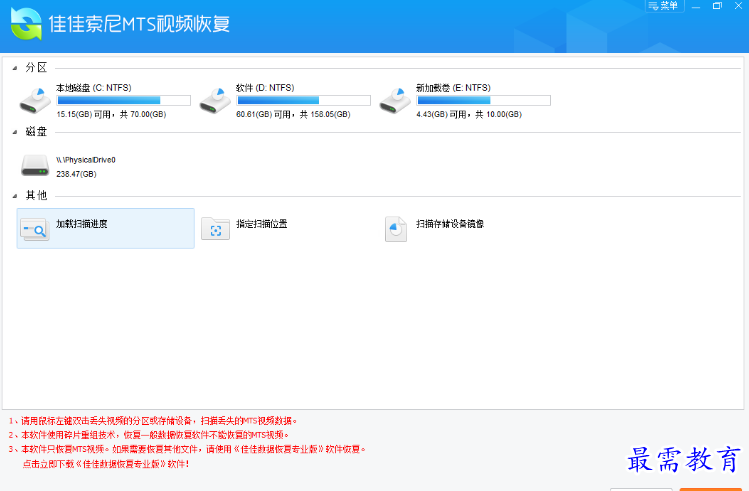Click the 扫描存储设备镜像 file icon
Viewport: 749px width, 491px height.
[x=396, y=229]
